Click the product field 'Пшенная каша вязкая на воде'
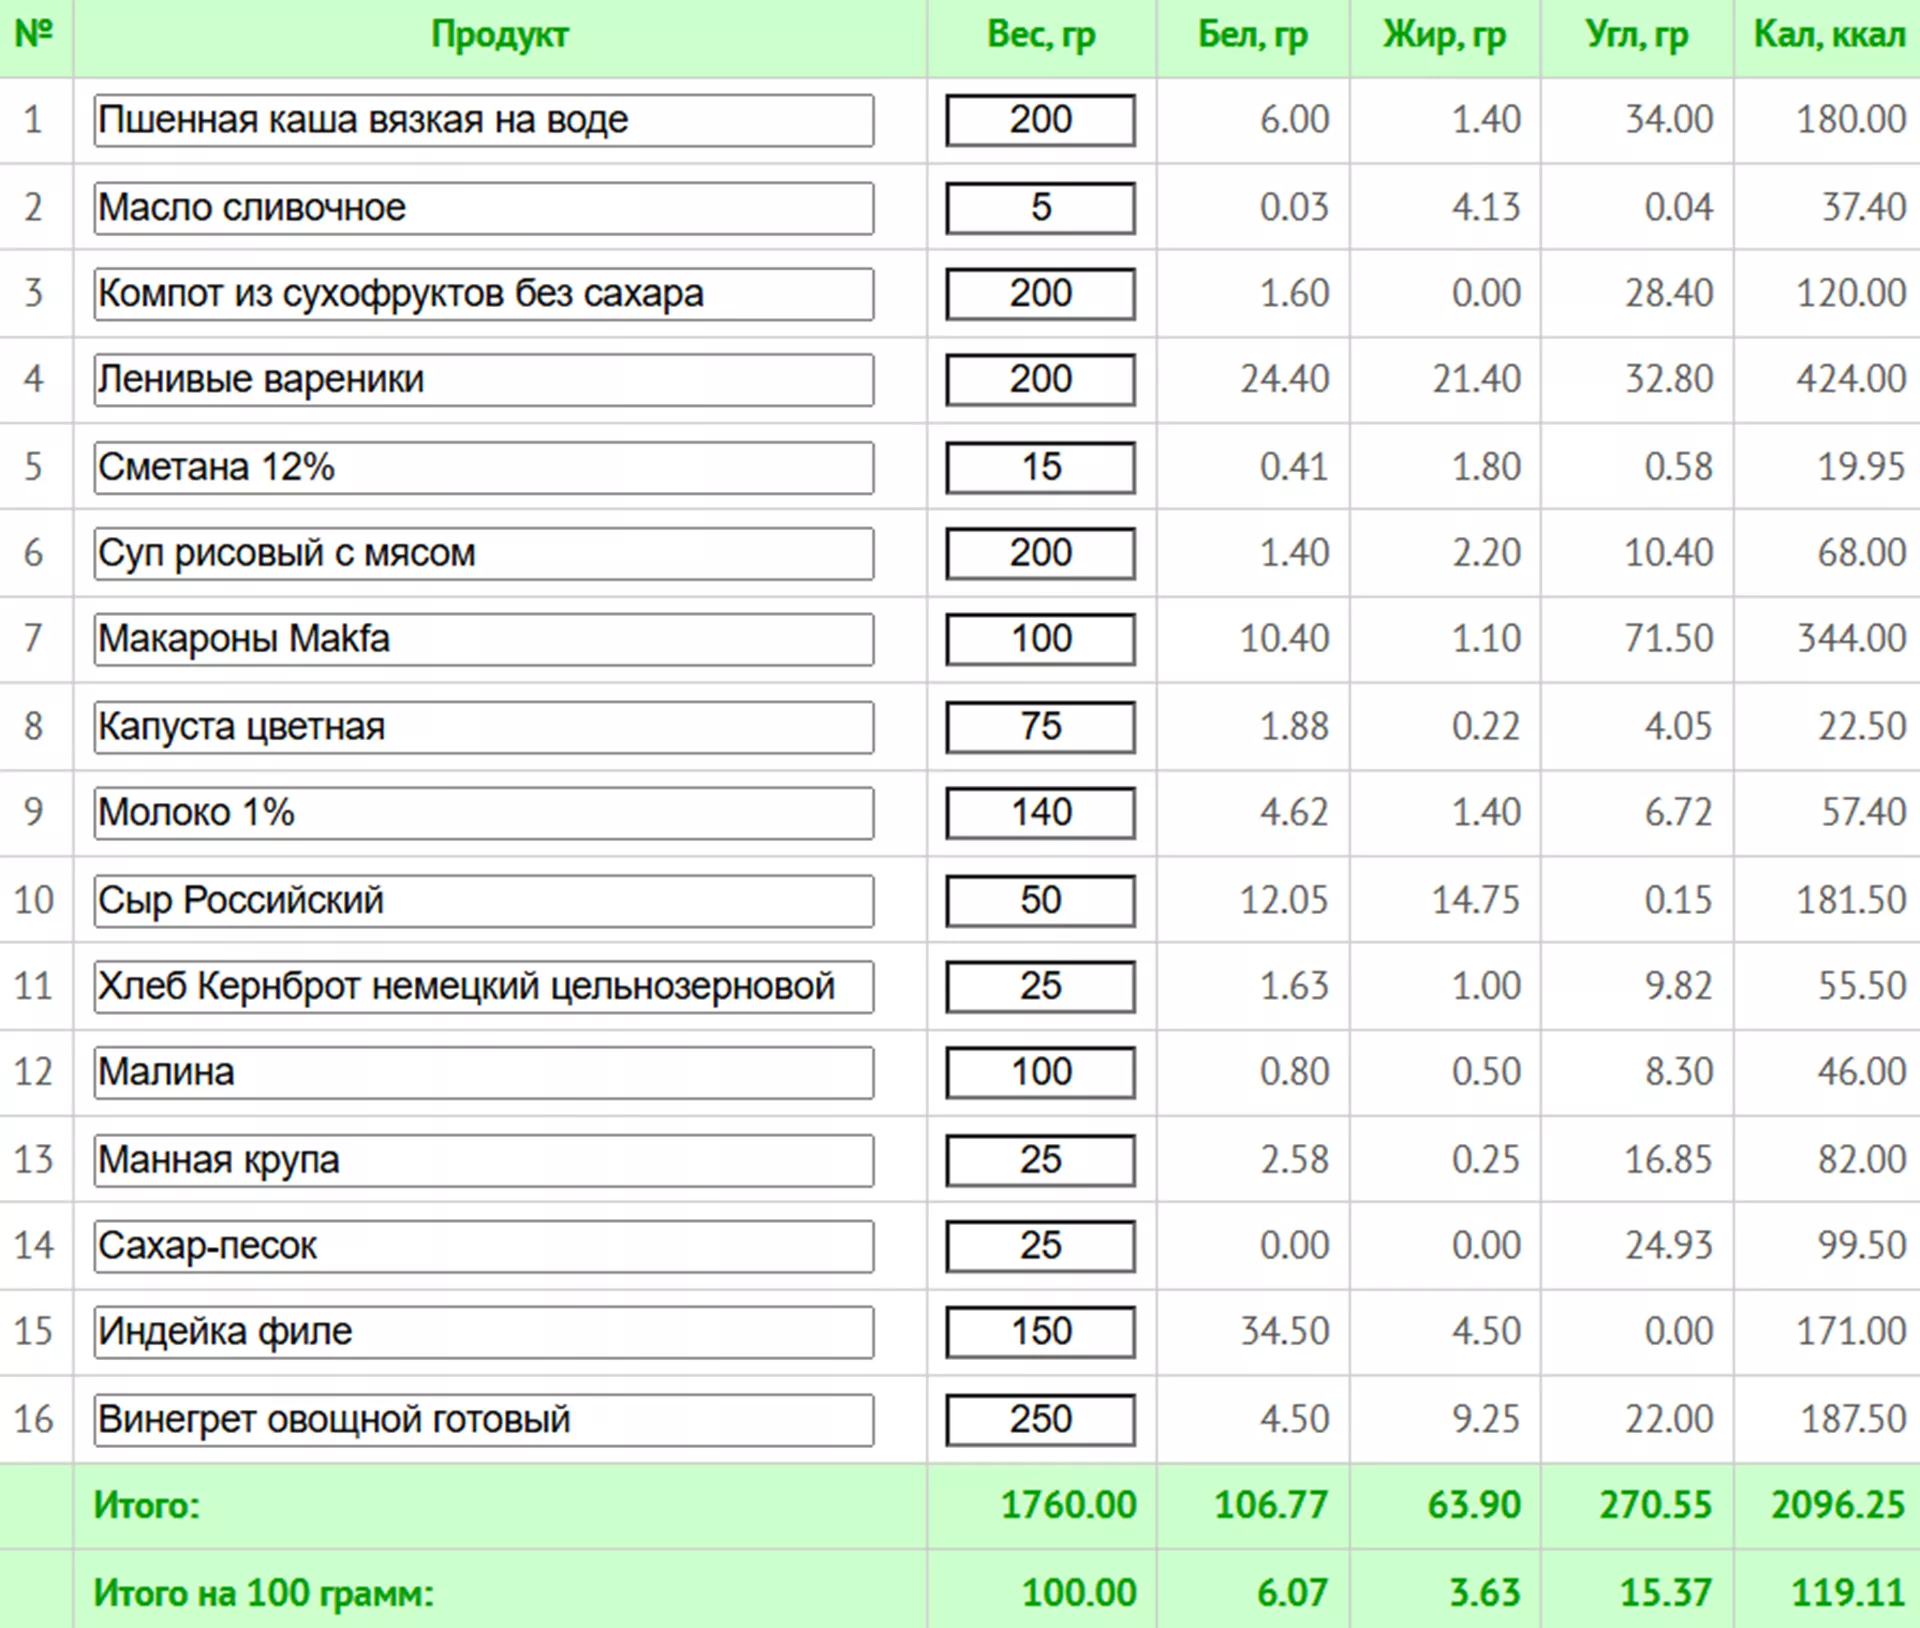 click(x=483, y=120)
